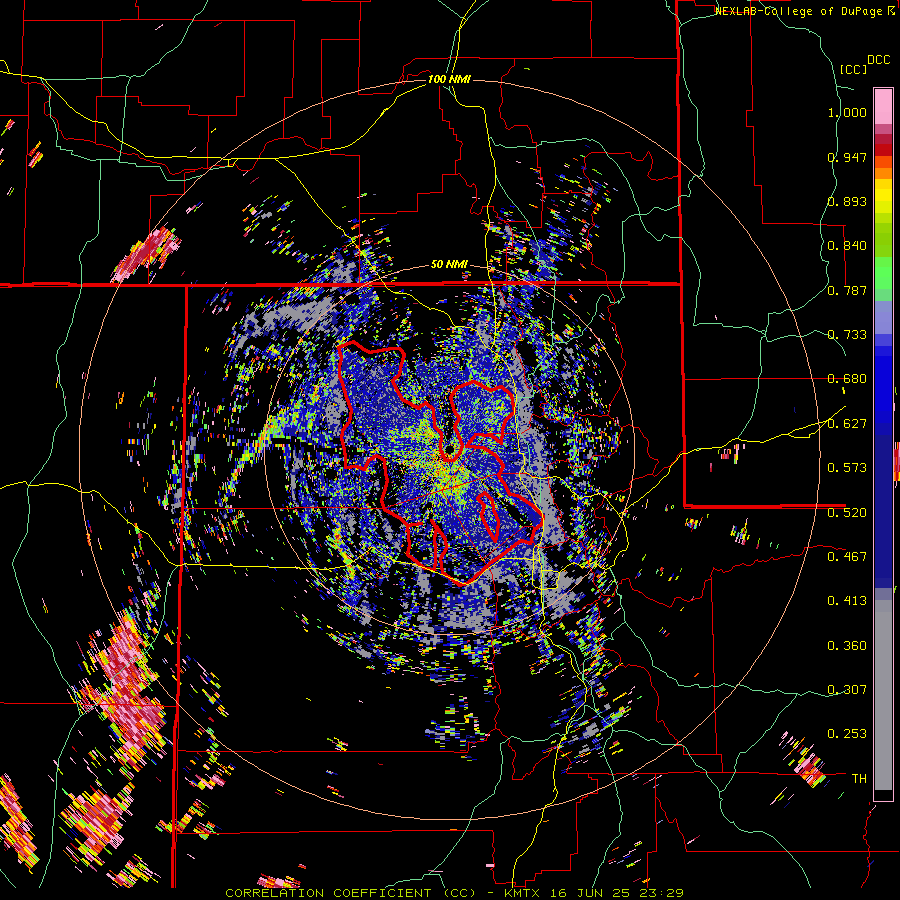Click the black radar site dot at map center
The height and width of the screenshot is (900, 900).
(x=449, y=448)
